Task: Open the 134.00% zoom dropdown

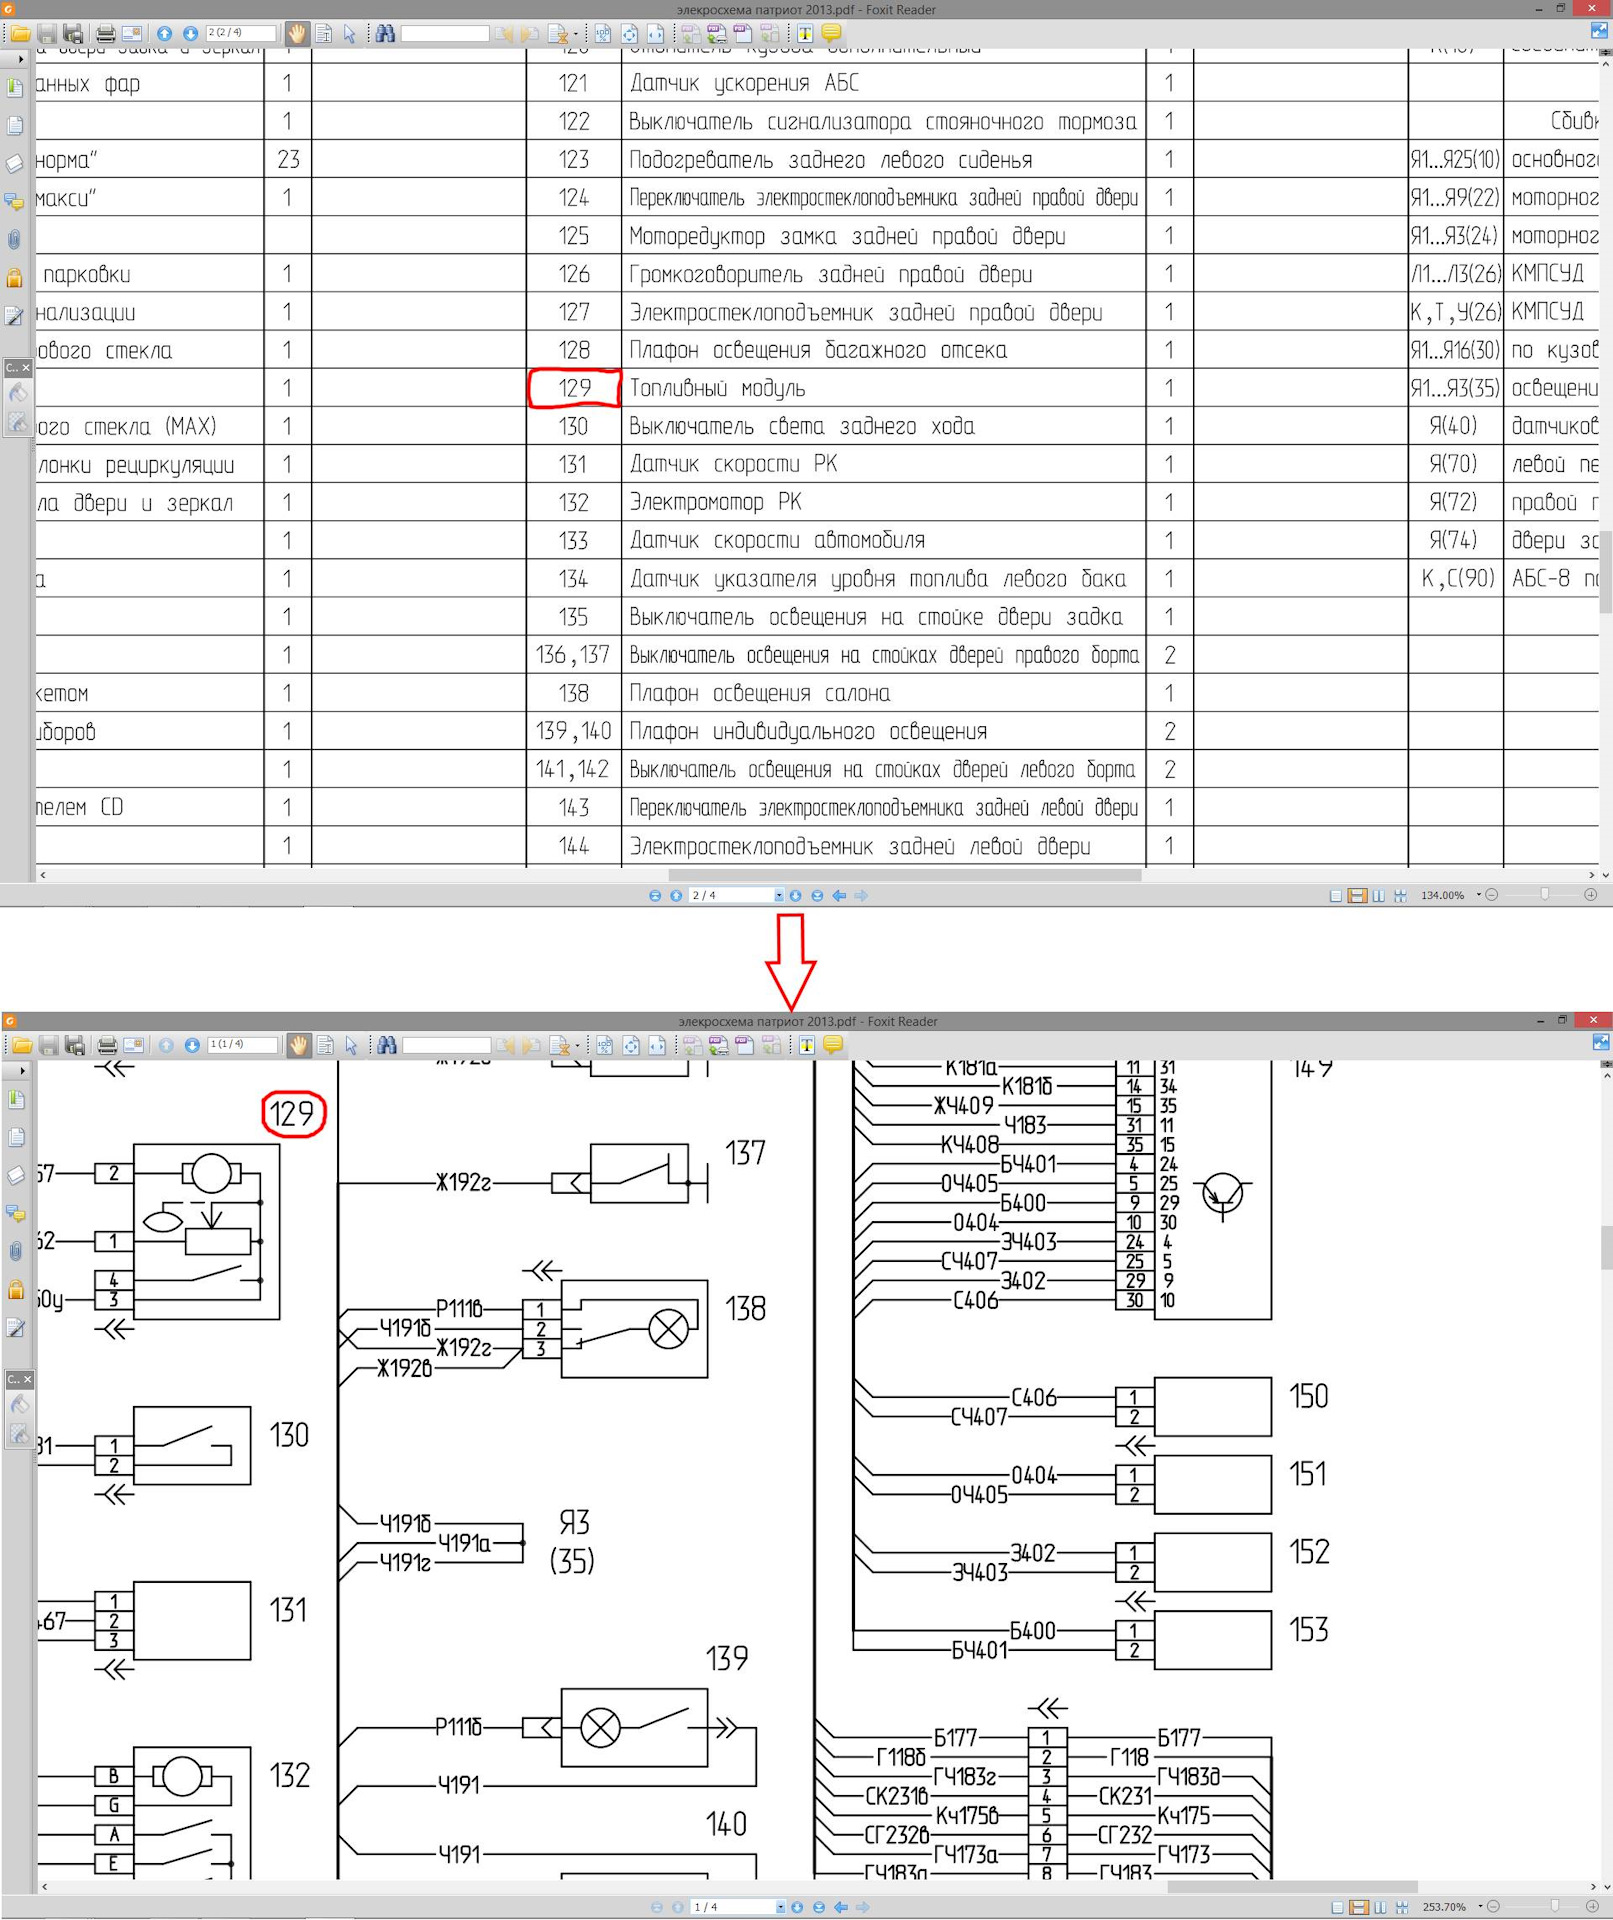Action: 1479,895
